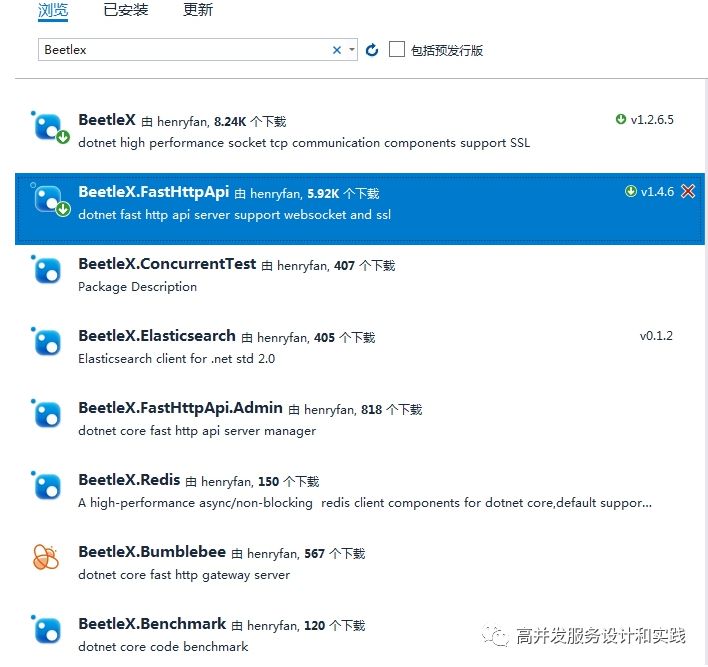Viewport: 708px width, 667px height.
Task: Click 'Package Description' under ConcurrentTest
Action: coord(137,287)
